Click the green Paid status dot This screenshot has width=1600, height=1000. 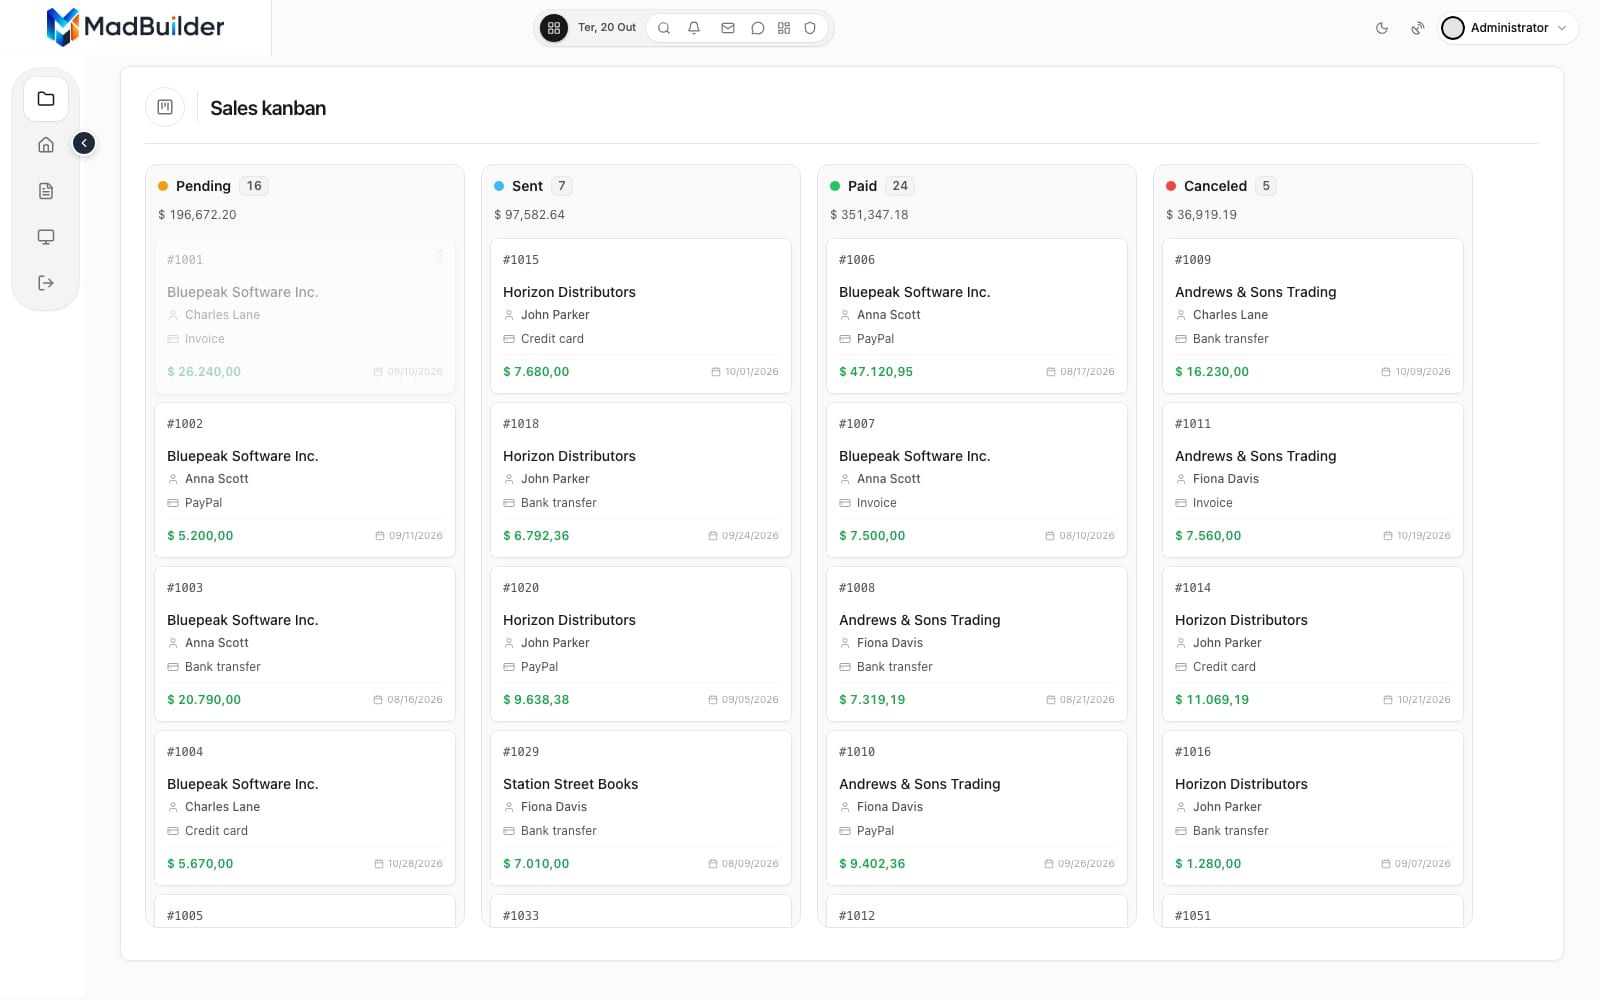(835, 186)
